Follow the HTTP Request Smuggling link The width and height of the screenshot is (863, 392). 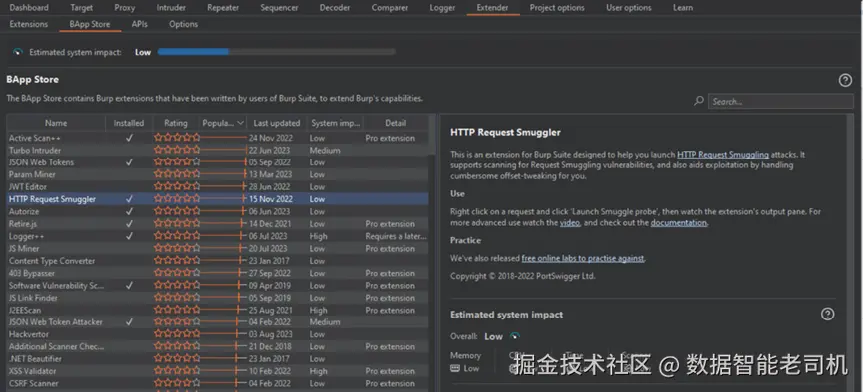click(x=722, y=155)
